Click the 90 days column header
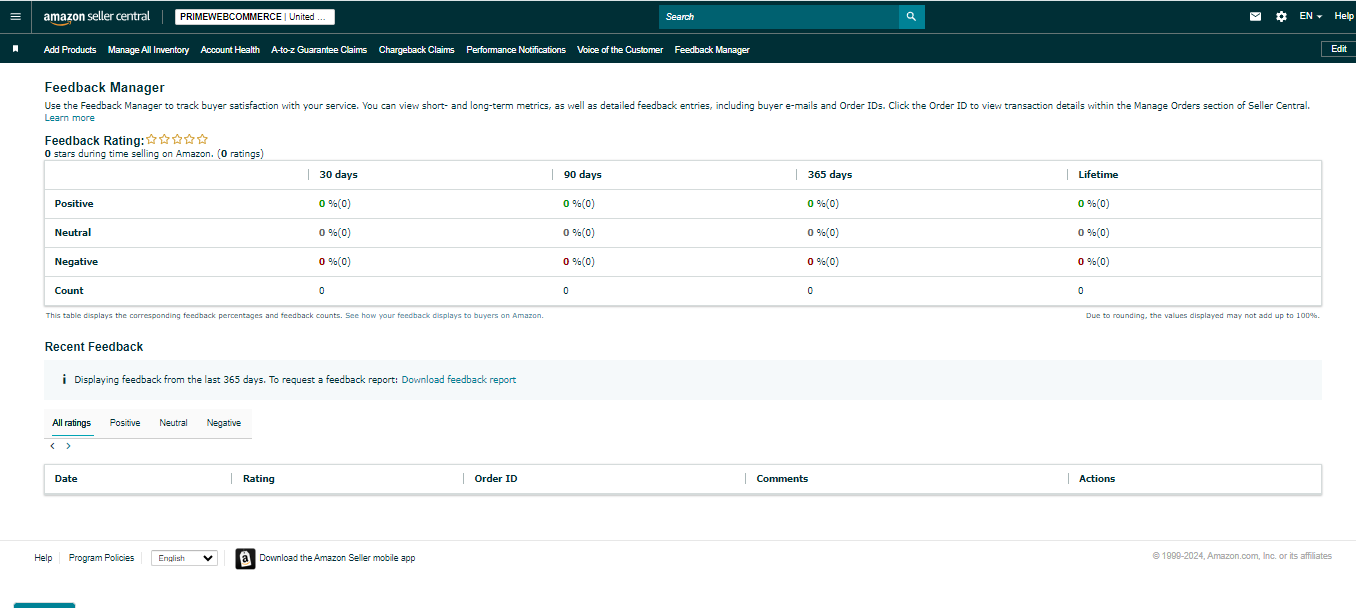 583,175
